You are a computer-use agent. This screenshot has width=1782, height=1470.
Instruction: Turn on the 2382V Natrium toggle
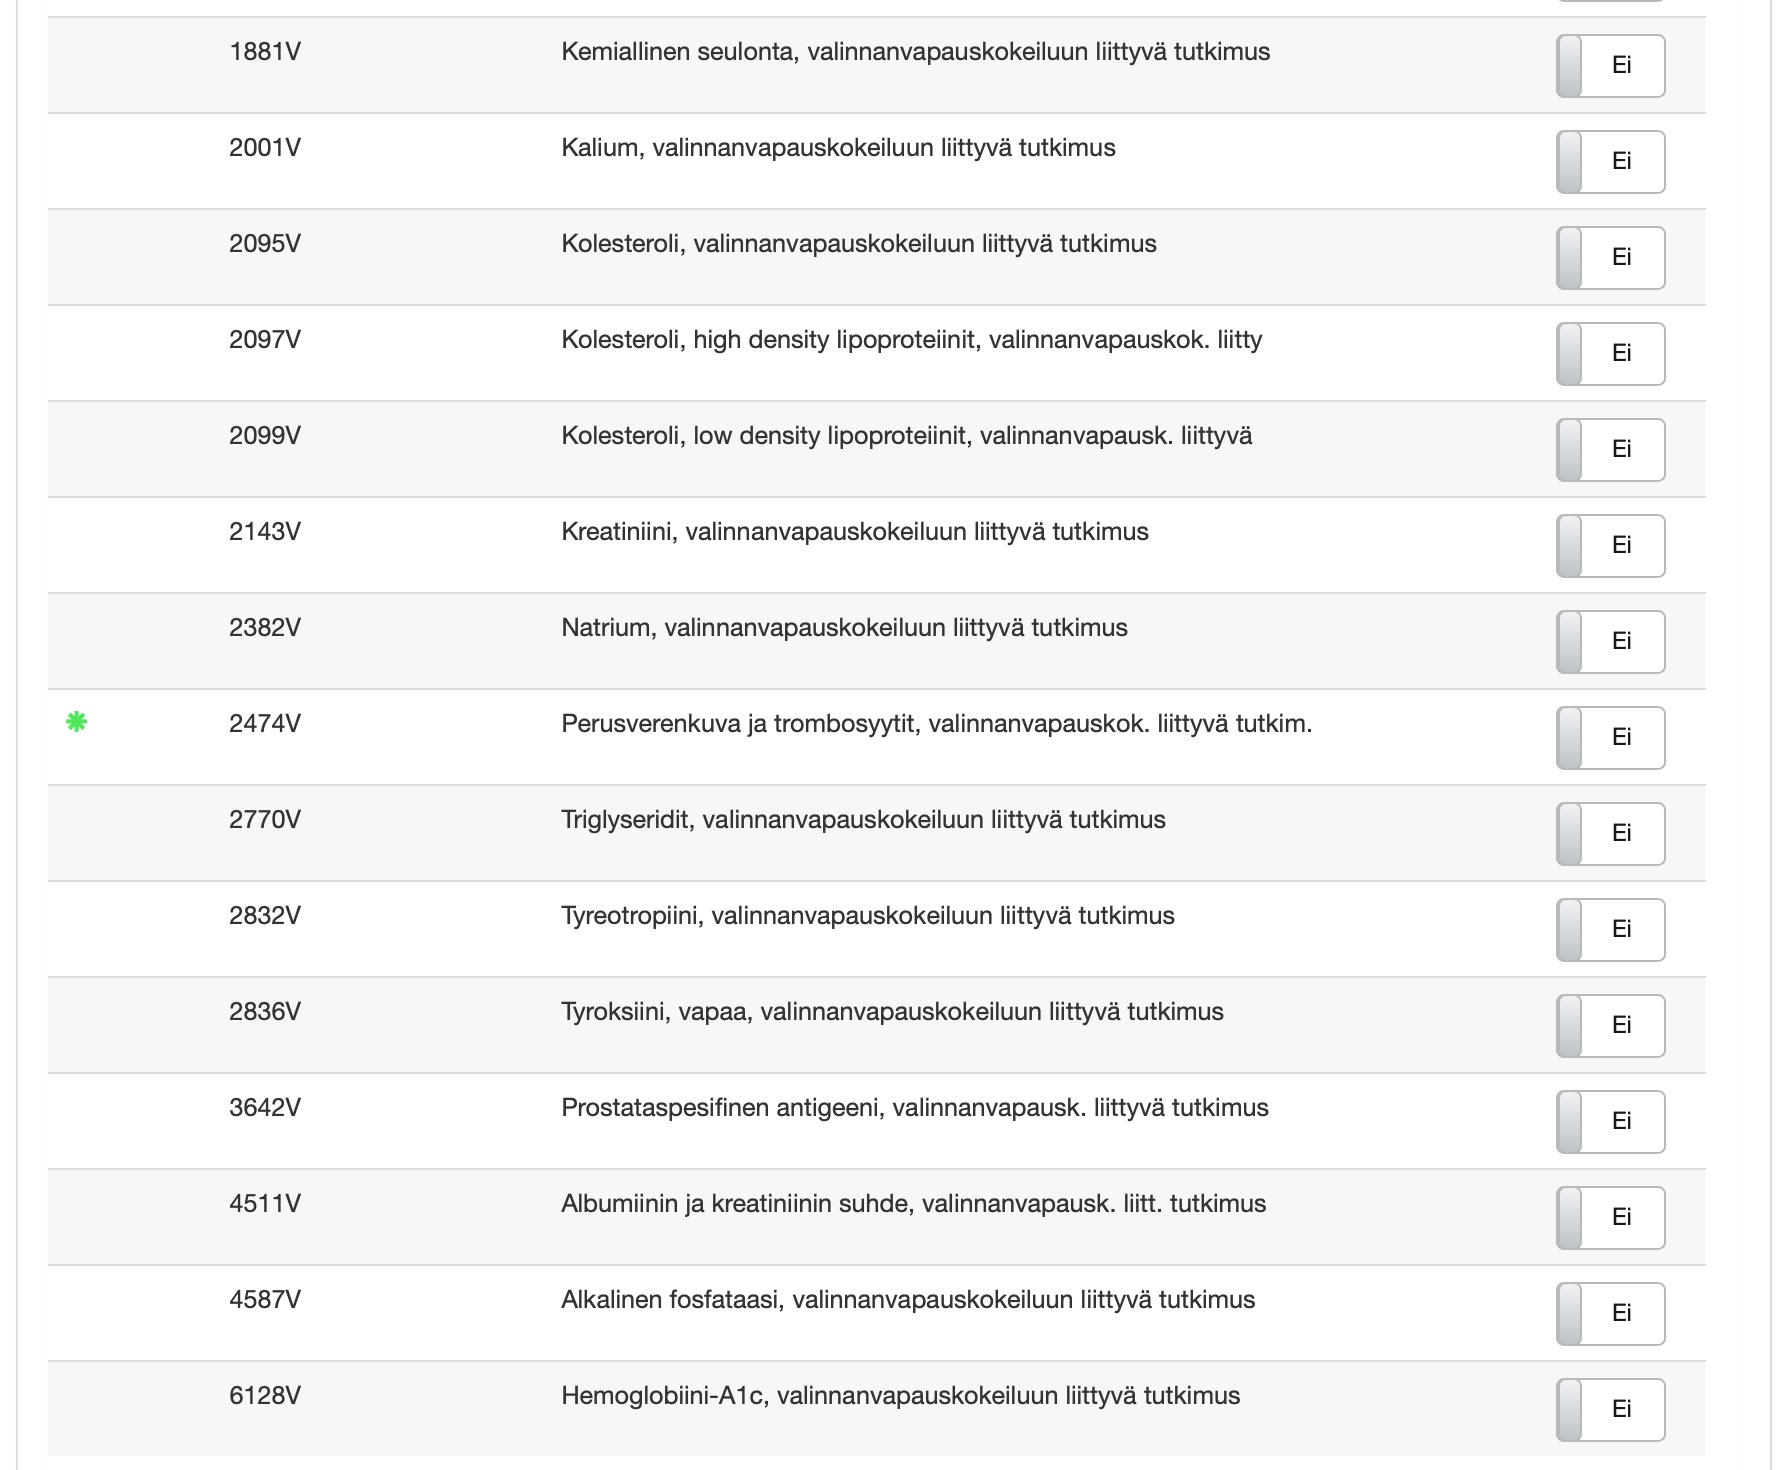(x=1610, y=642)
